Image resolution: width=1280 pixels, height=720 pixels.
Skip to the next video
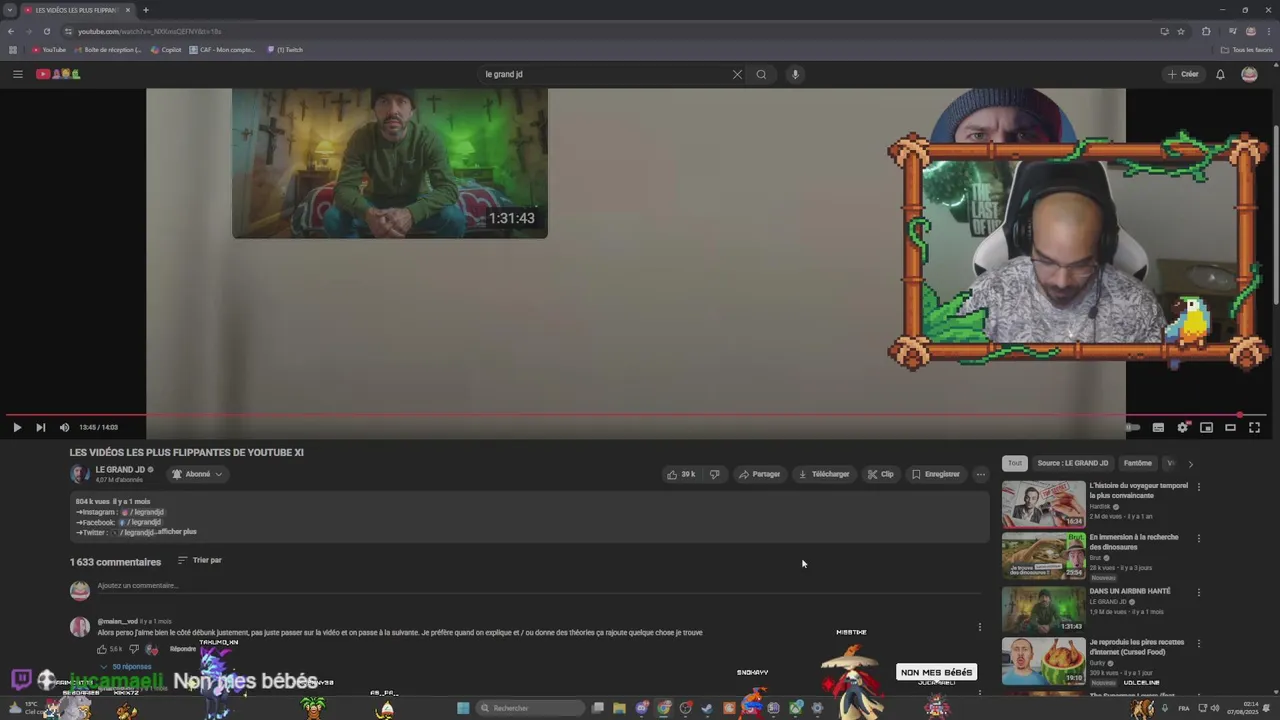pos(40,427)
